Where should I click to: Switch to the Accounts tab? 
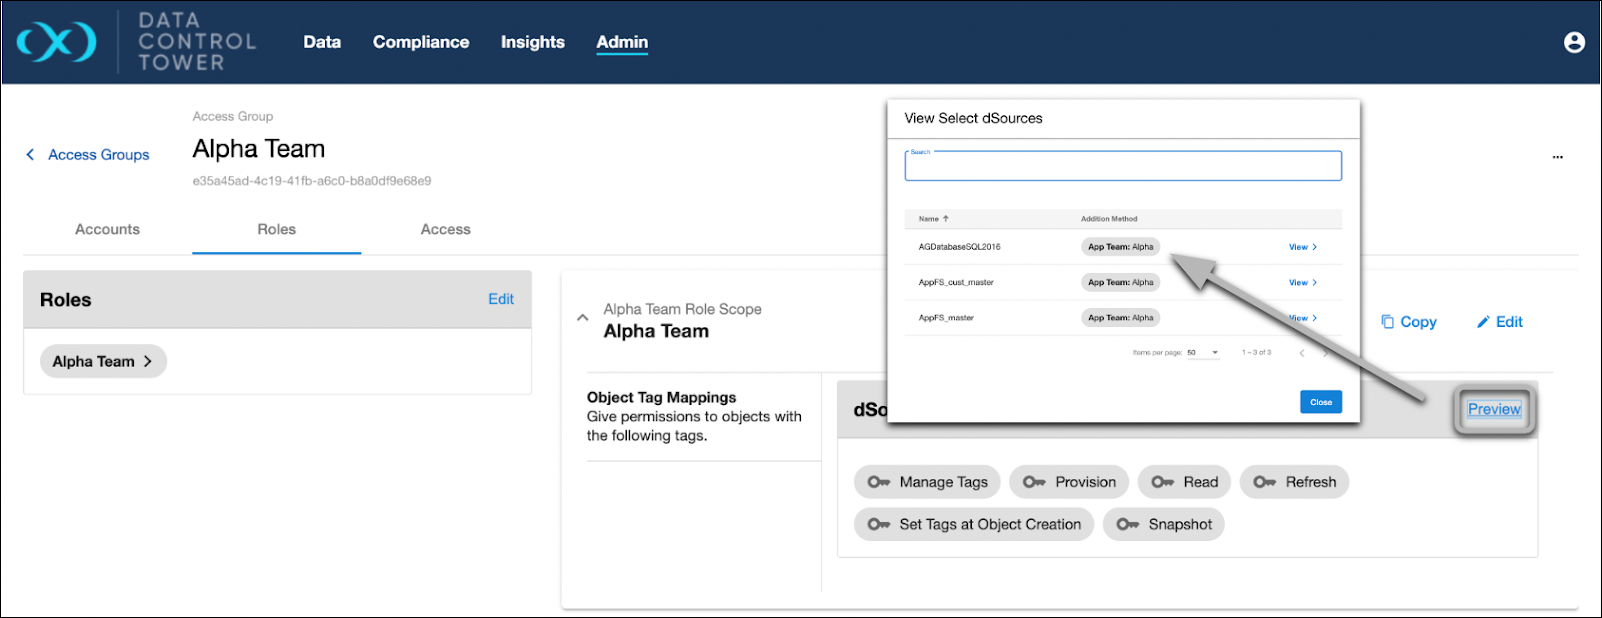pos(107,230)
